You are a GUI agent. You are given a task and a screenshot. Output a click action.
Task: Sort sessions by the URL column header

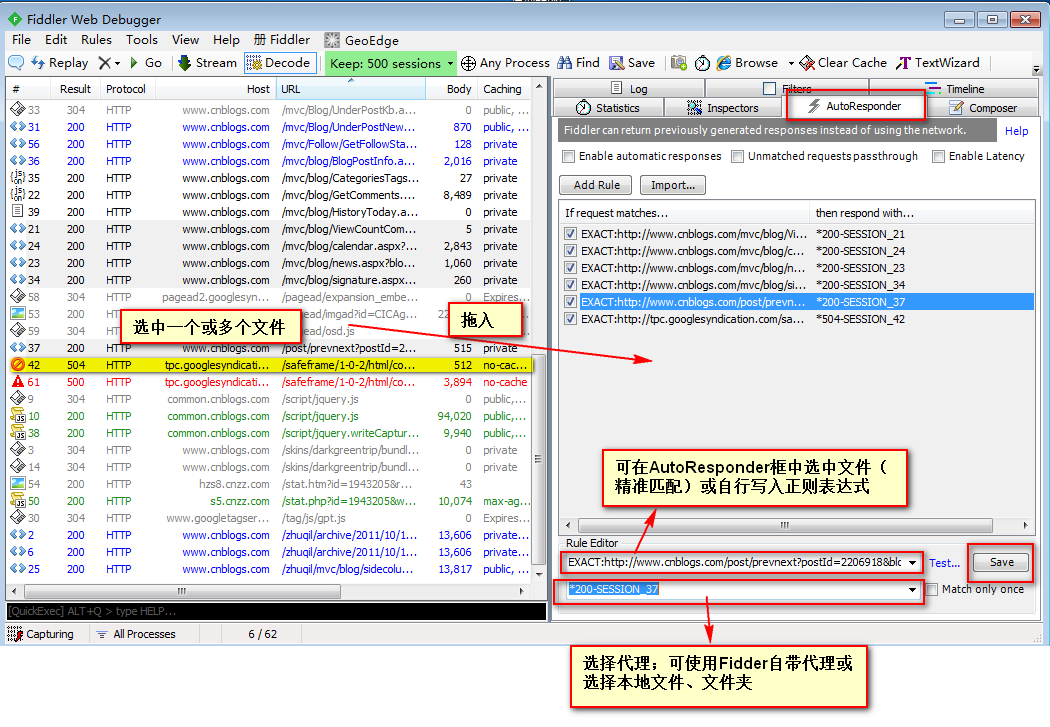(x=351, y=89)
